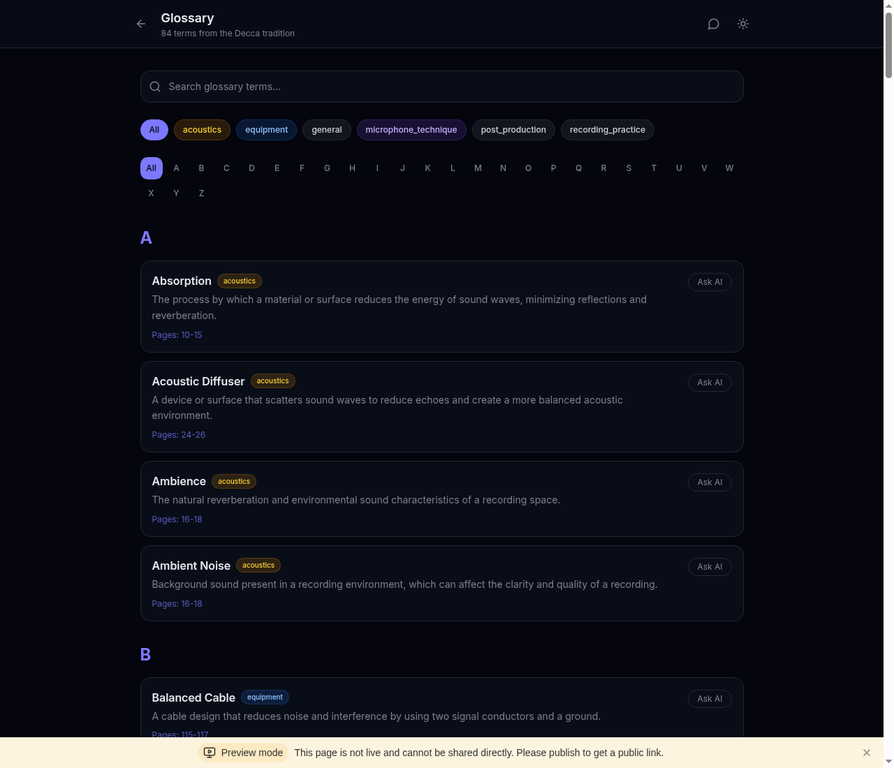Filter glossary by letter S
Screen dimensions: 894x768
[x=628, y=168]
